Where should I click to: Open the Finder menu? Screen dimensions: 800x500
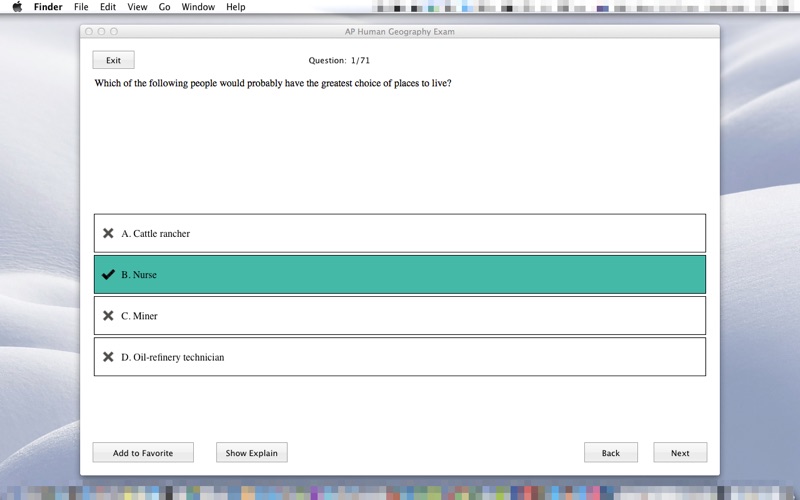pyautogui.click(x=48, y=7)
